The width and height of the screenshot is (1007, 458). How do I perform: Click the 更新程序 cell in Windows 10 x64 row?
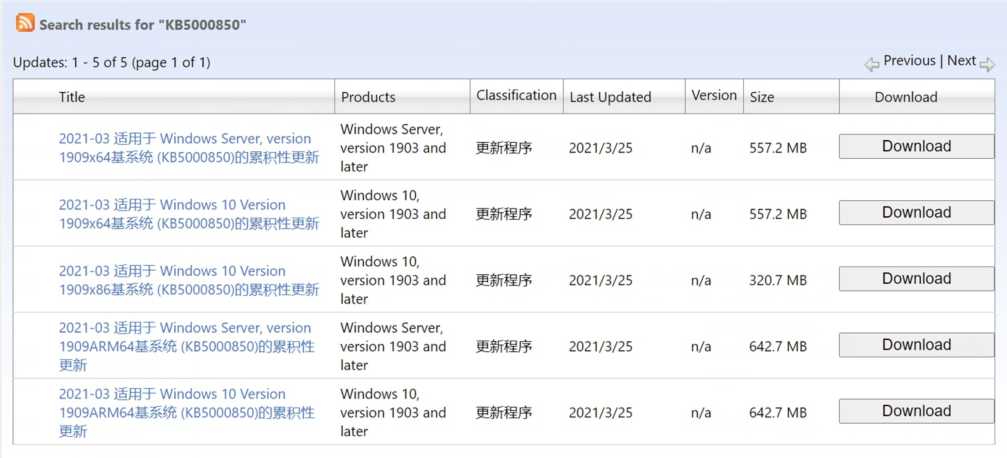click(x=504, y=214)
